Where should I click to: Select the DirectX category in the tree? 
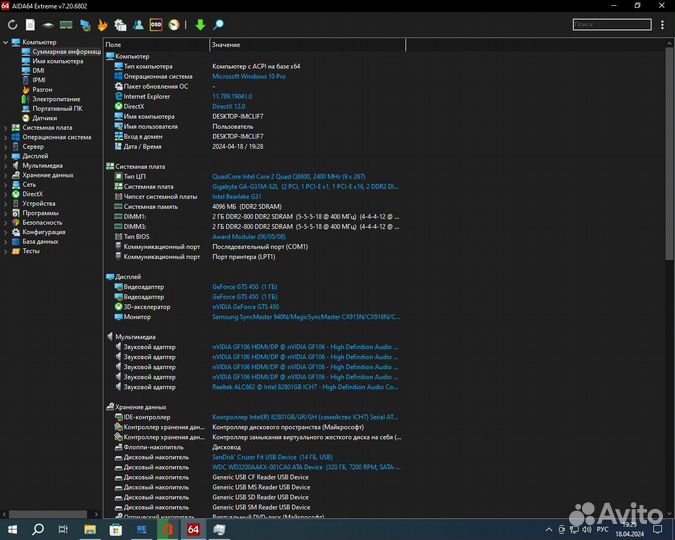(28, 194)
